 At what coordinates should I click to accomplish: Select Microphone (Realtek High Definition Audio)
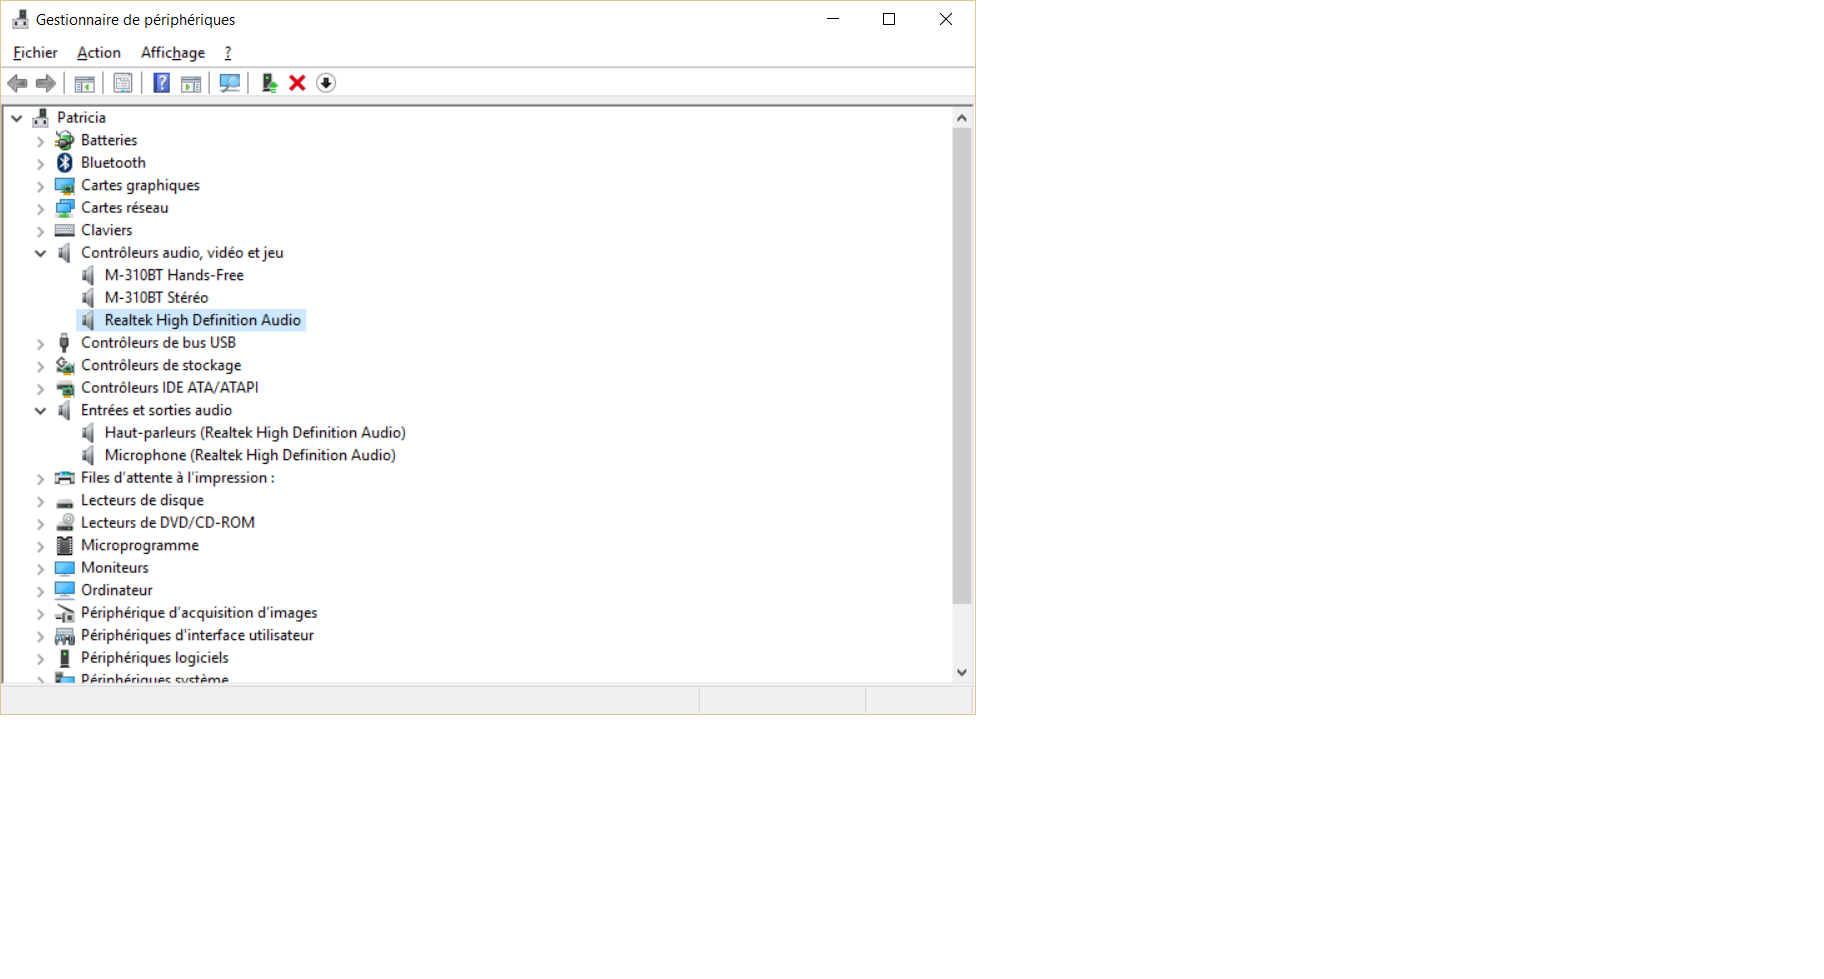click(x=250, y=455)
